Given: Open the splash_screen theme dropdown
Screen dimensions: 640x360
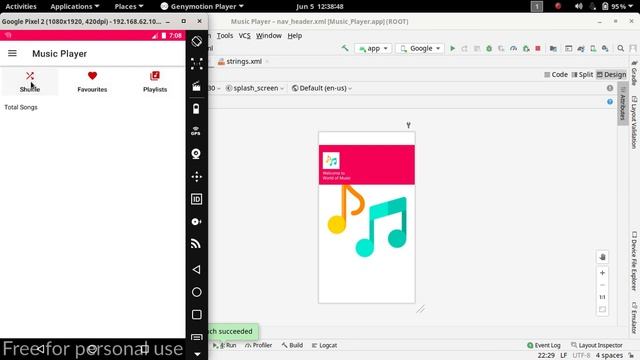Looking at the screenshot, I should [255, 88].
